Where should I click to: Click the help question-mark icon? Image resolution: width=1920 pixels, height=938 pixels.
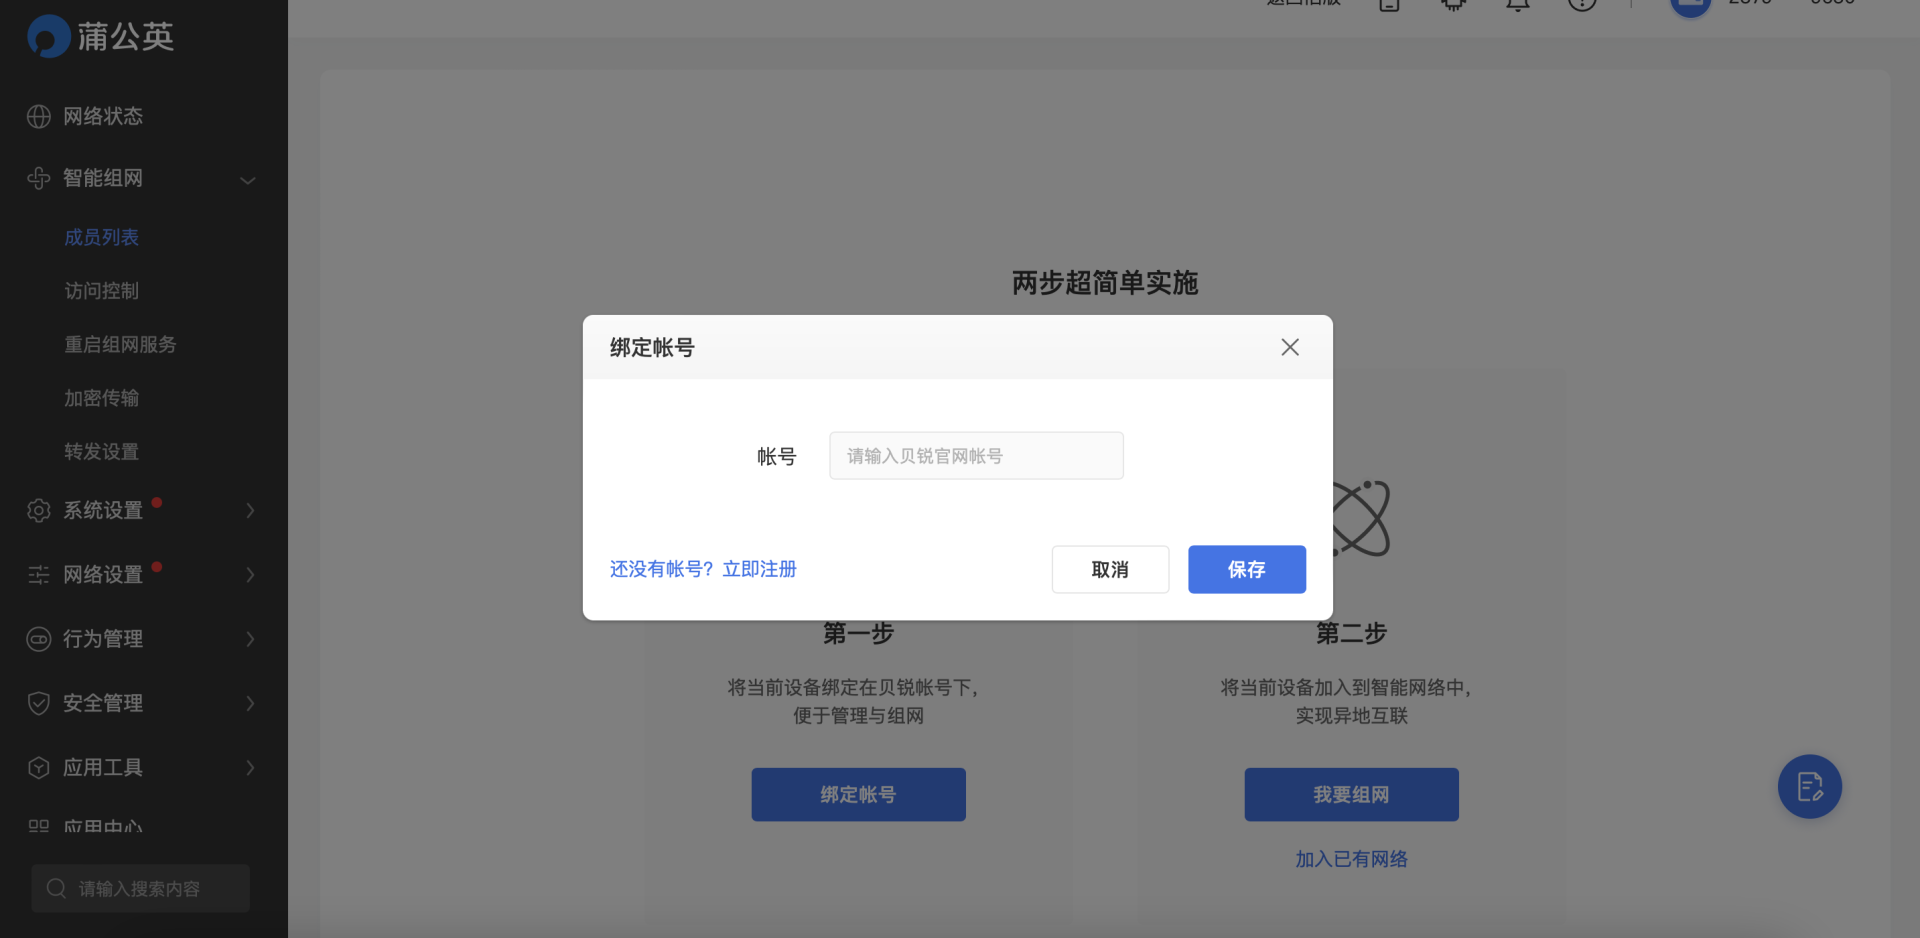point(1581,5)
